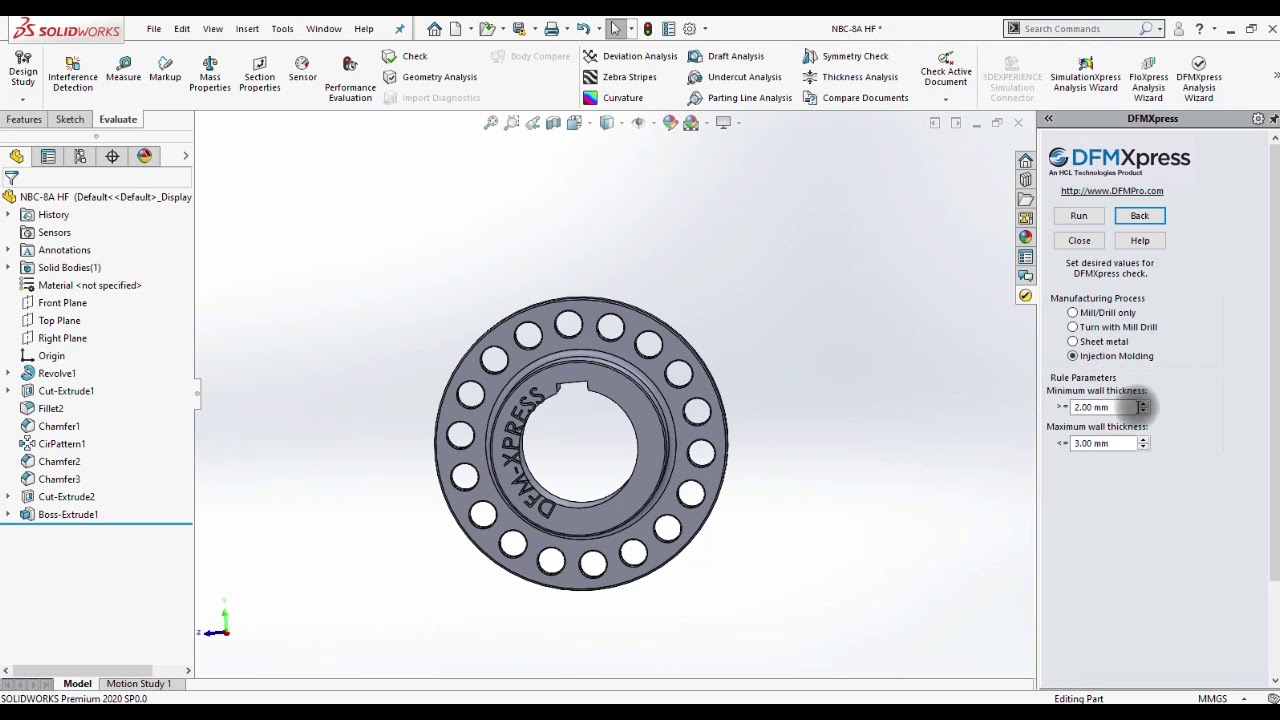Expand the Annotations folder
Screen dimensions: 1280x720
point(8,250)
